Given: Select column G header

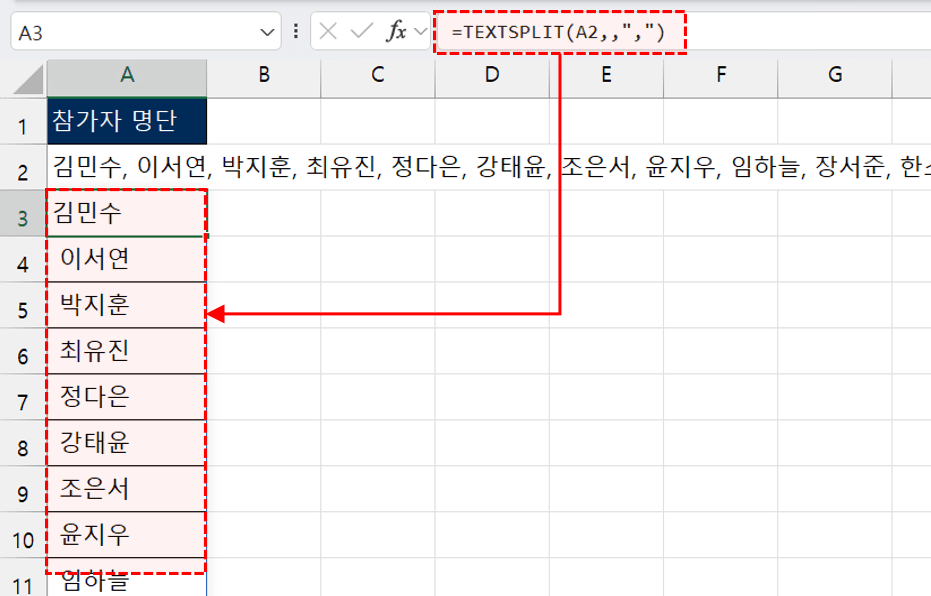Looking at the screenshot, I should [x=834, y=75].
